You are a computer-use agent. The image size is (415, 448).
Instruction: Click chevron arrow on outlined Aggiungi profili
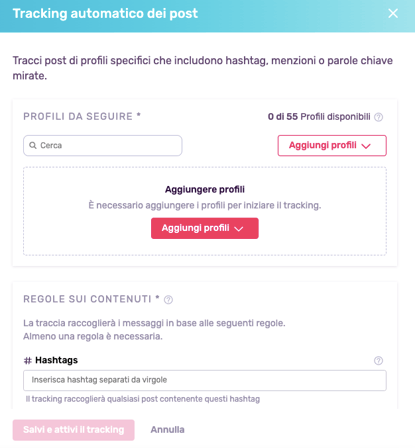coord(366,146)
